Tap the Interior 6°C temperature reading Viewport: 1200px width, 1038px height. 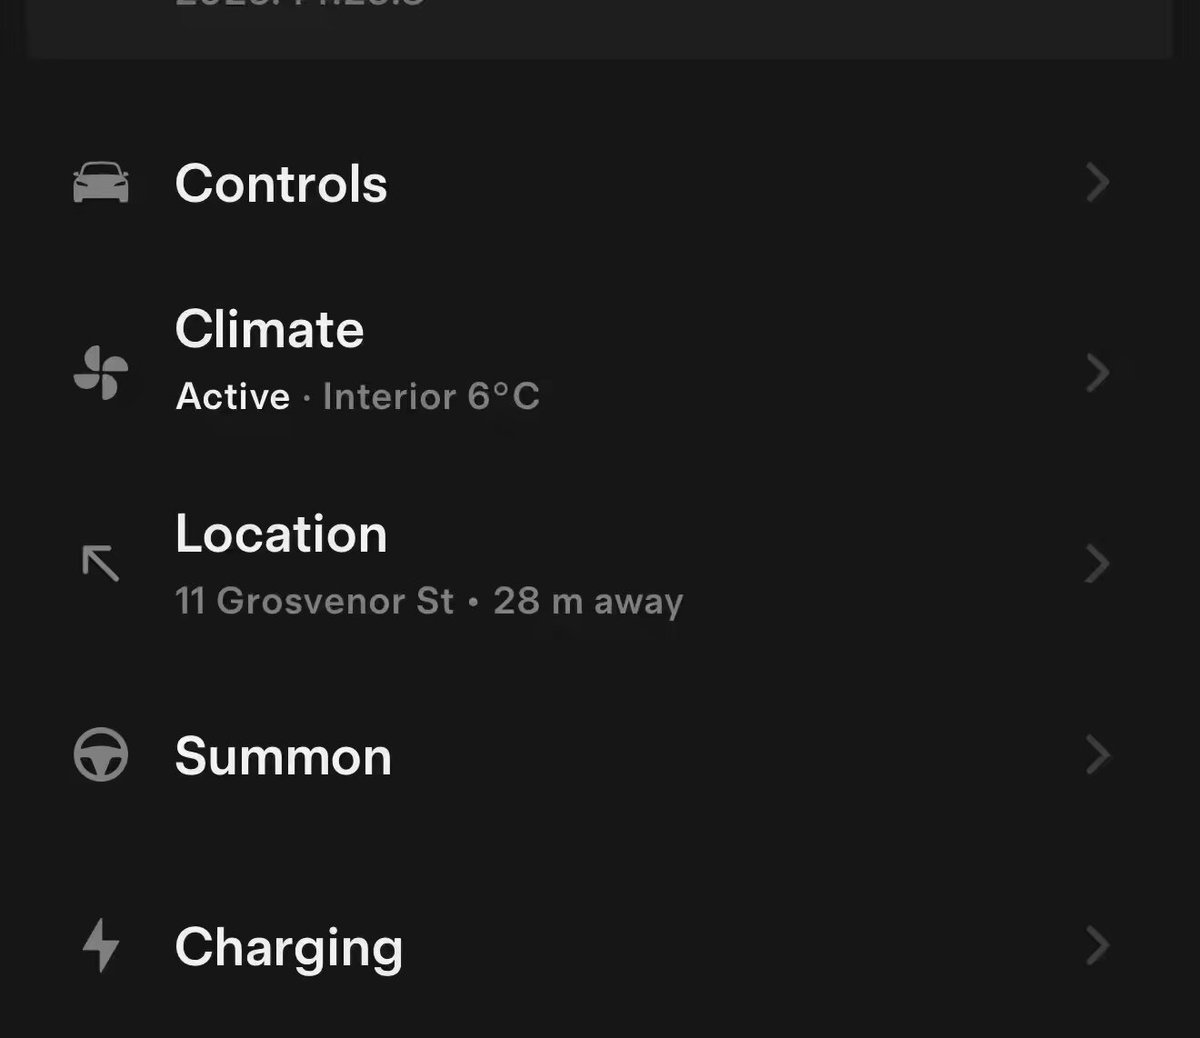point(431,397)
